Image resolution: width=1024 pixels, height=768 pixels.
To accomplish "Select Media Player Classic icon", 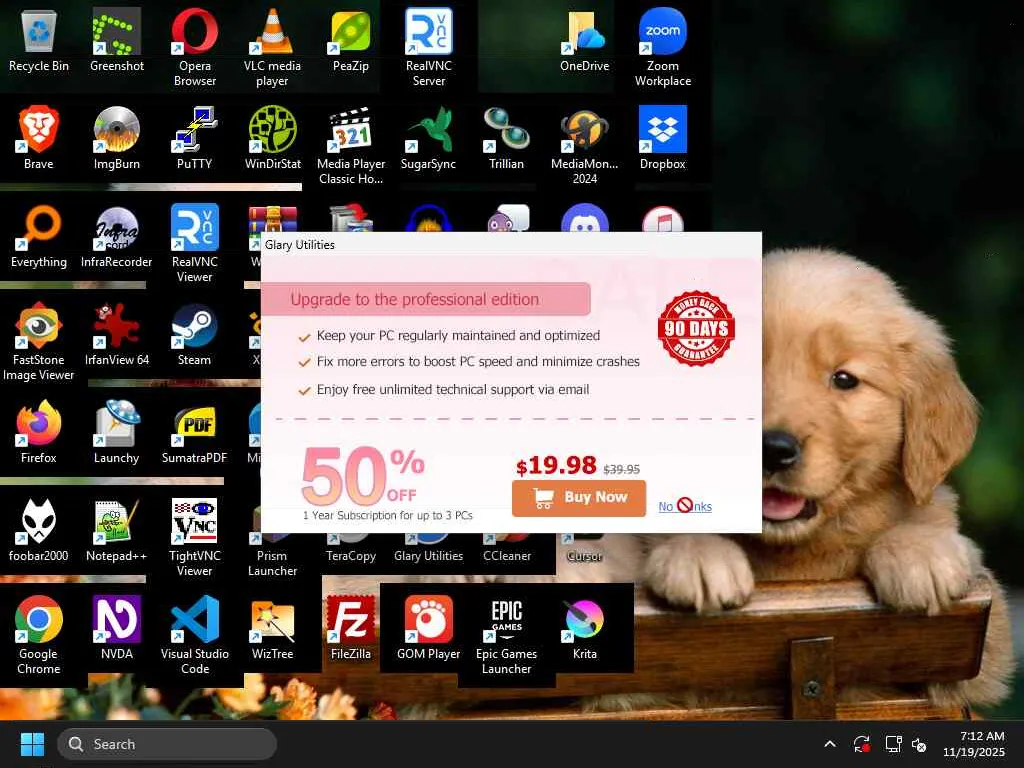I will pos(351,144).
